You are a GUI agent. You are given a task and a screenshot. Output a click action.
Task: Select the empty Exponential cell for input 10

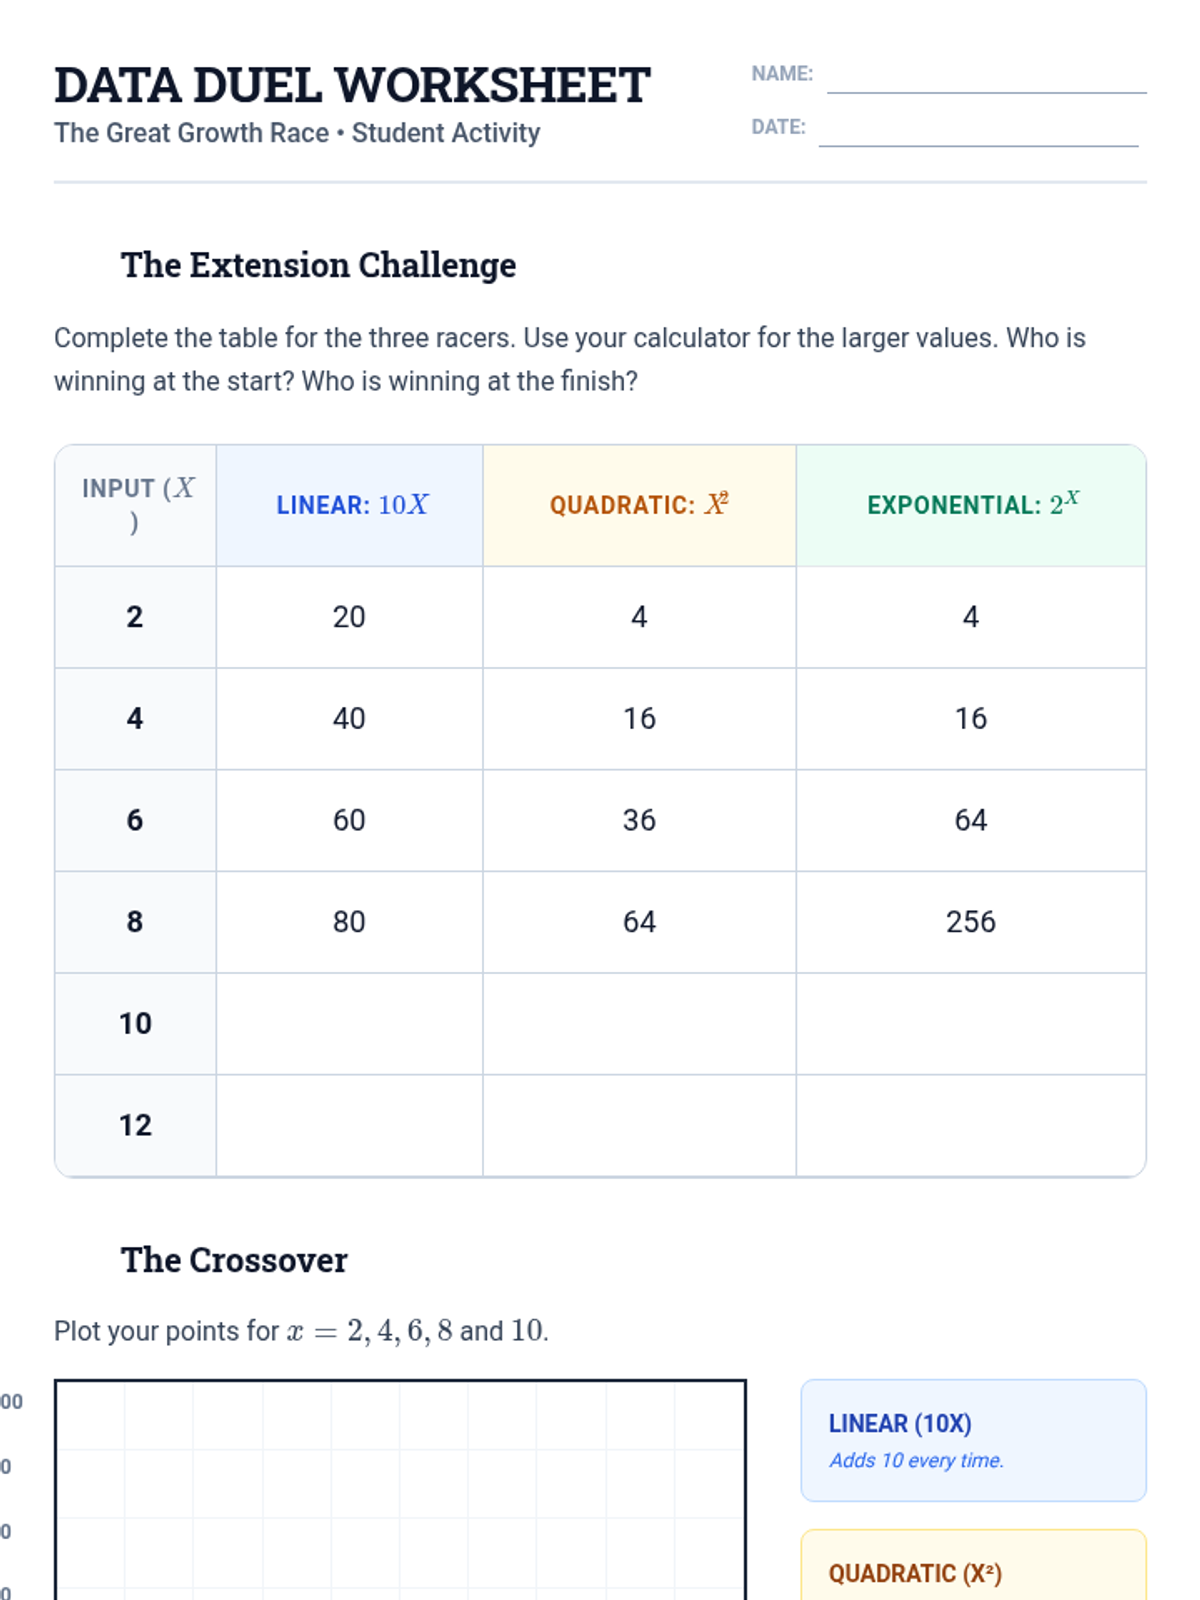[x=970, y=1024]
